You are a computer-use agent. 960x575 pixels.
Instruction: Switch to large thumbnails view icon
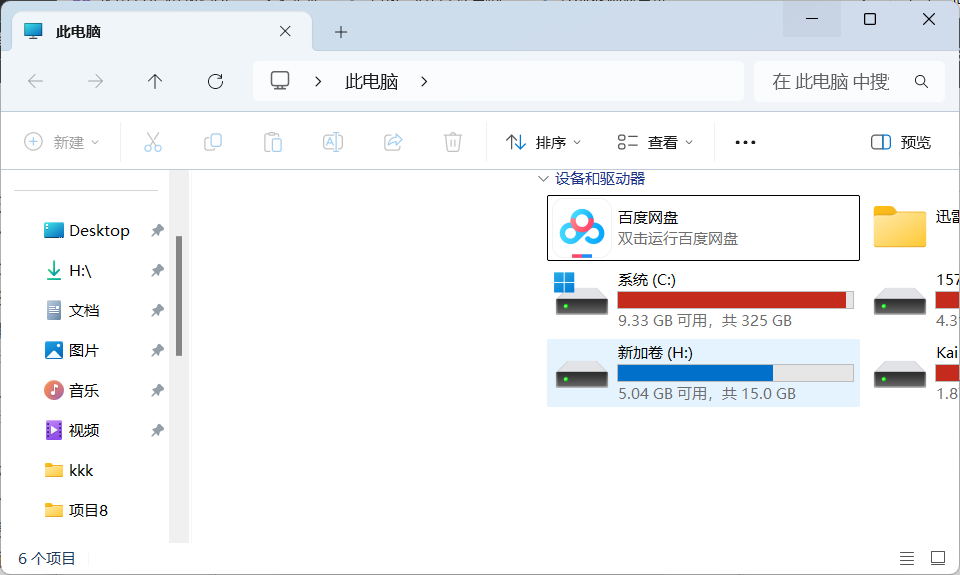(938, 558)
